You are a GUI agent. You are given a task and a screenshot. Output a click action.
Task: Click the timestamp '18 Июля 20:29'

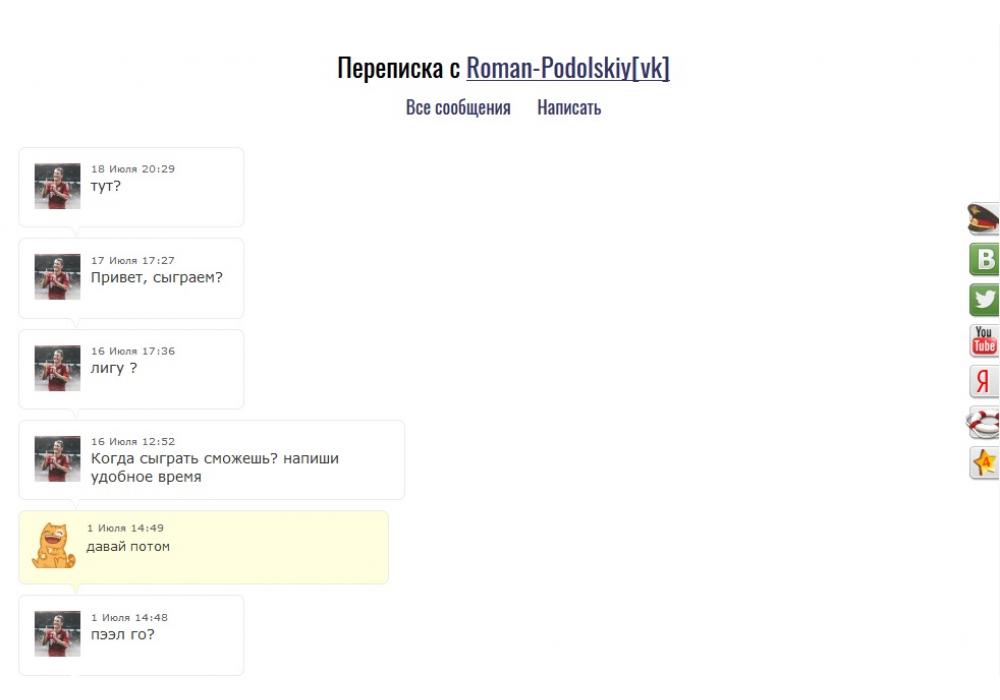(x=133, y=169)
